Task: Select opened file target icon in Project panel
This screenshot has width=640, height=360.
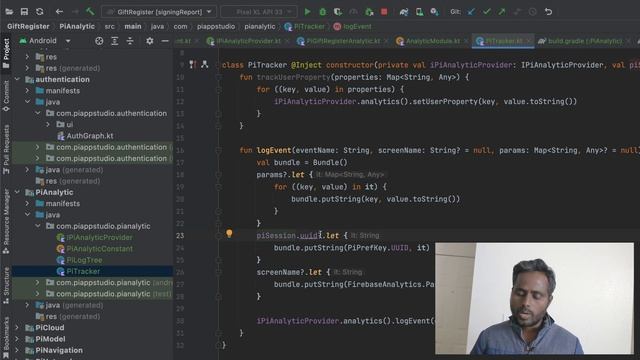Action: 99,41
